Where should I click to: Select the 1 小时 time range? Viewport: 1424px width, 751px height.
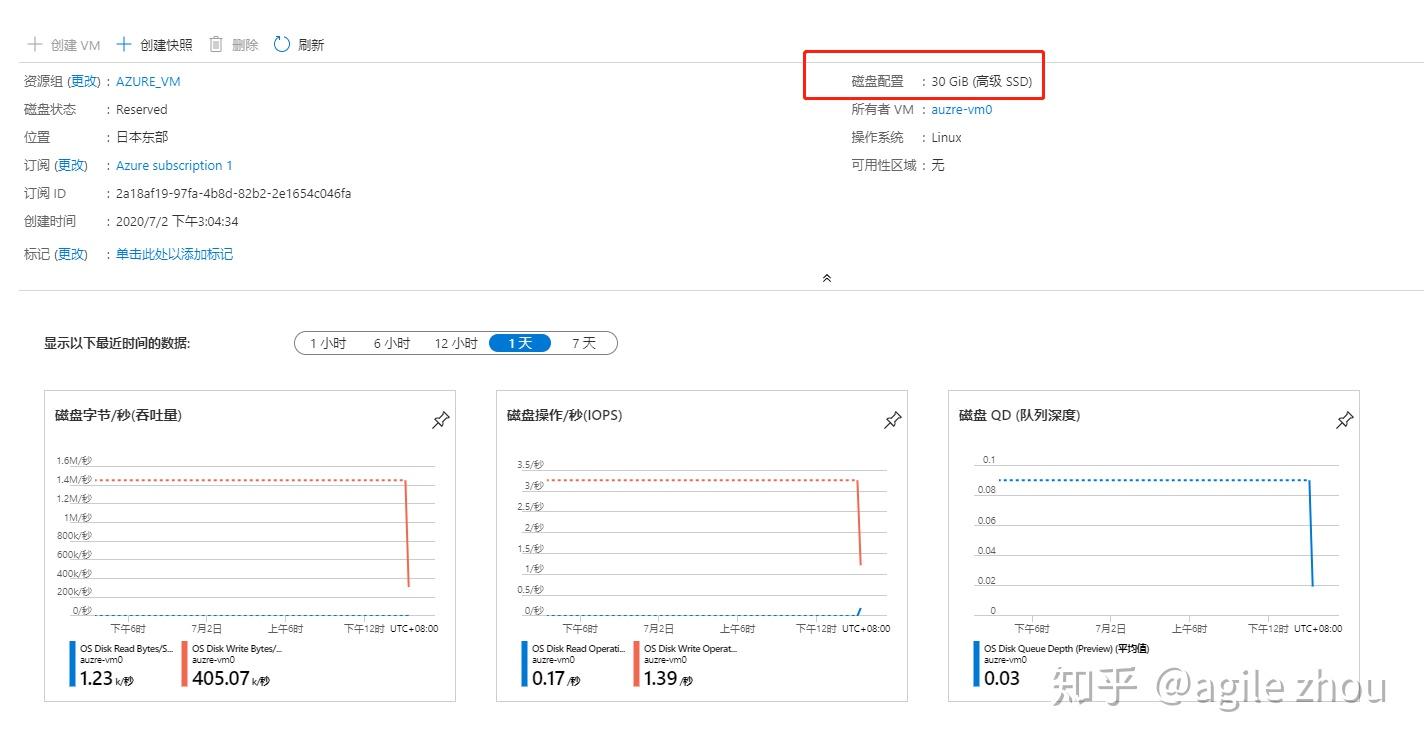(328, 343)
